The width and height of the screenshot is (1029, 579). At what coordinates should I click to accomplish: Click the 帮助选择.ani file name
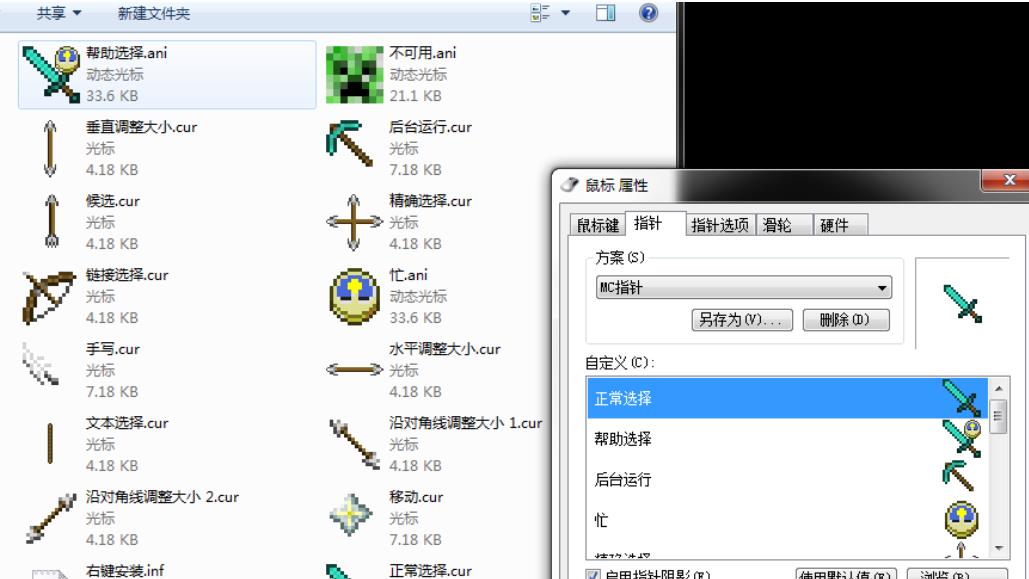pos(127,53)
